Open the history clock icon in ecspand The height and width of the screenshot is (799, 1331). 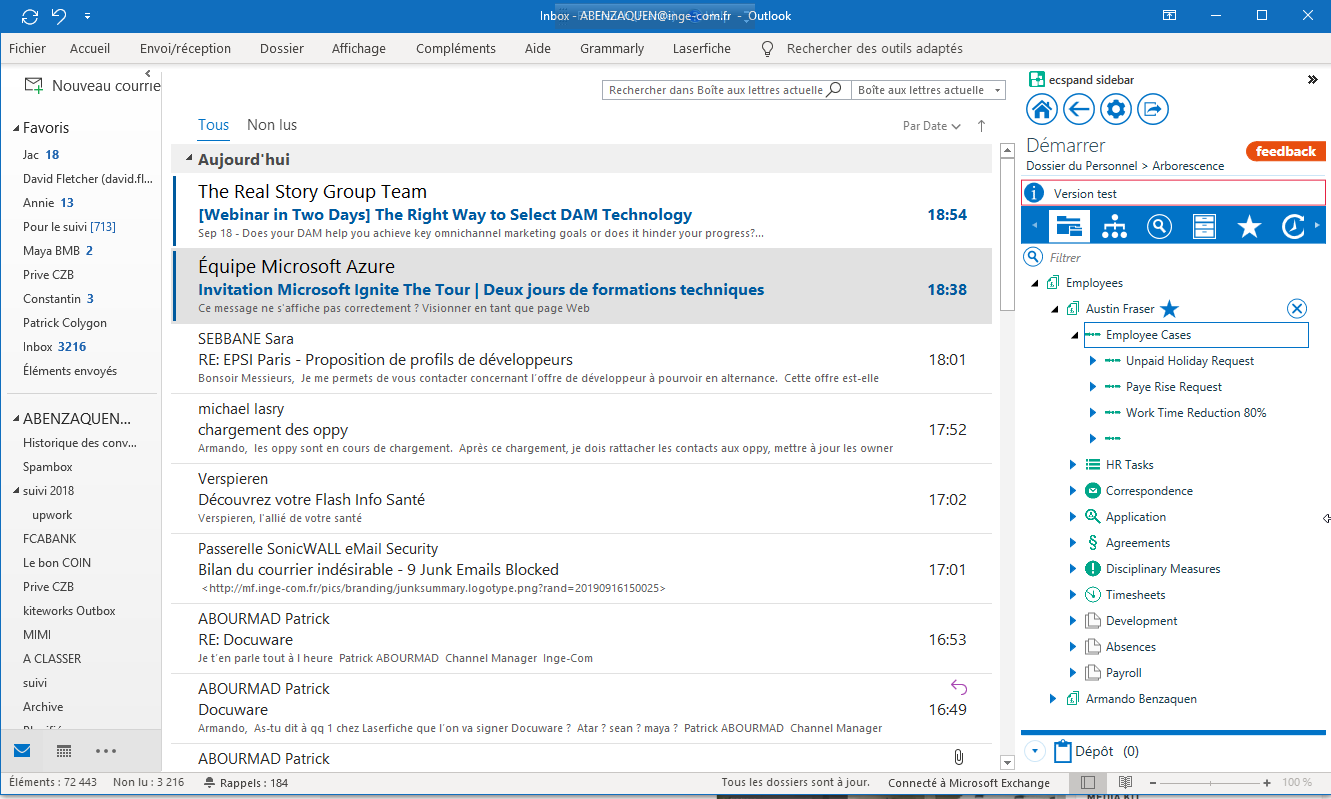1293,227
